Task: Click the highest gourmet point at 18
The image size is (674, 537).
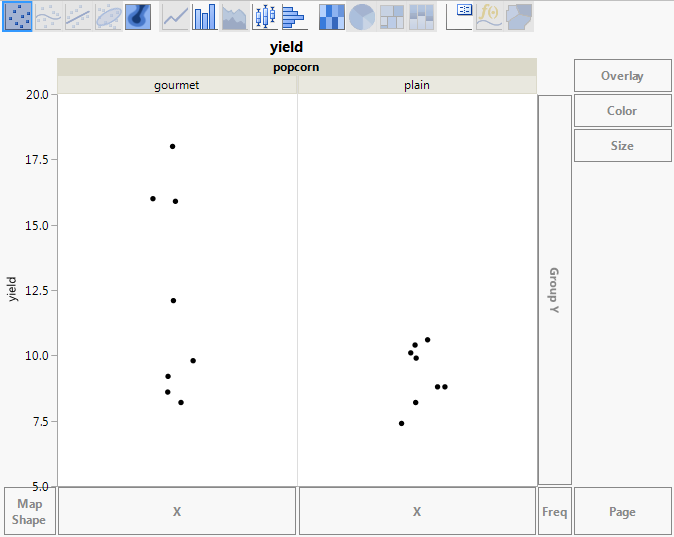Action: [x=172, y=147]
